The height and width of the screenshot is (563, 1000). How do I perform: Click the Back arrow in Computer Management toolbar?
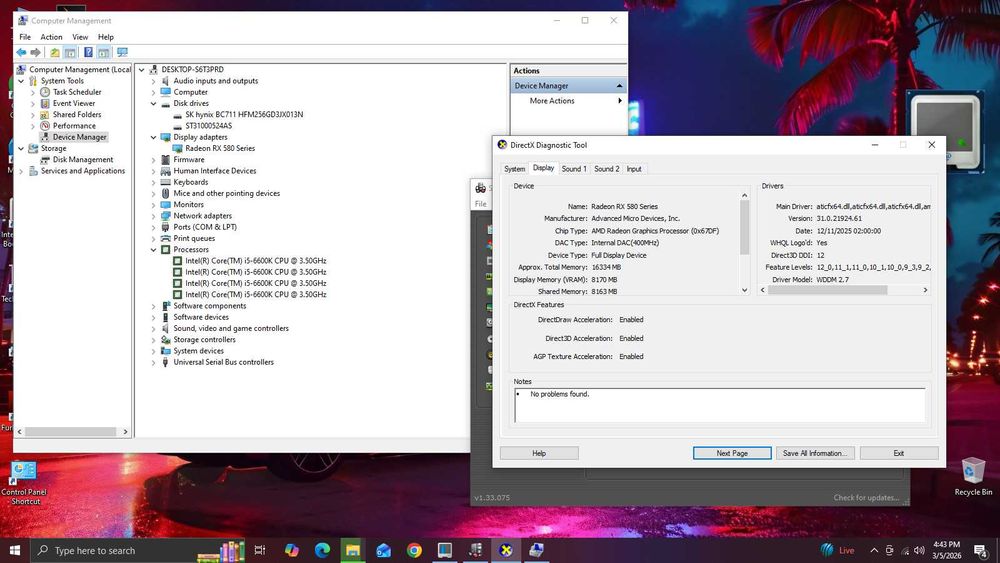point(21,52)
